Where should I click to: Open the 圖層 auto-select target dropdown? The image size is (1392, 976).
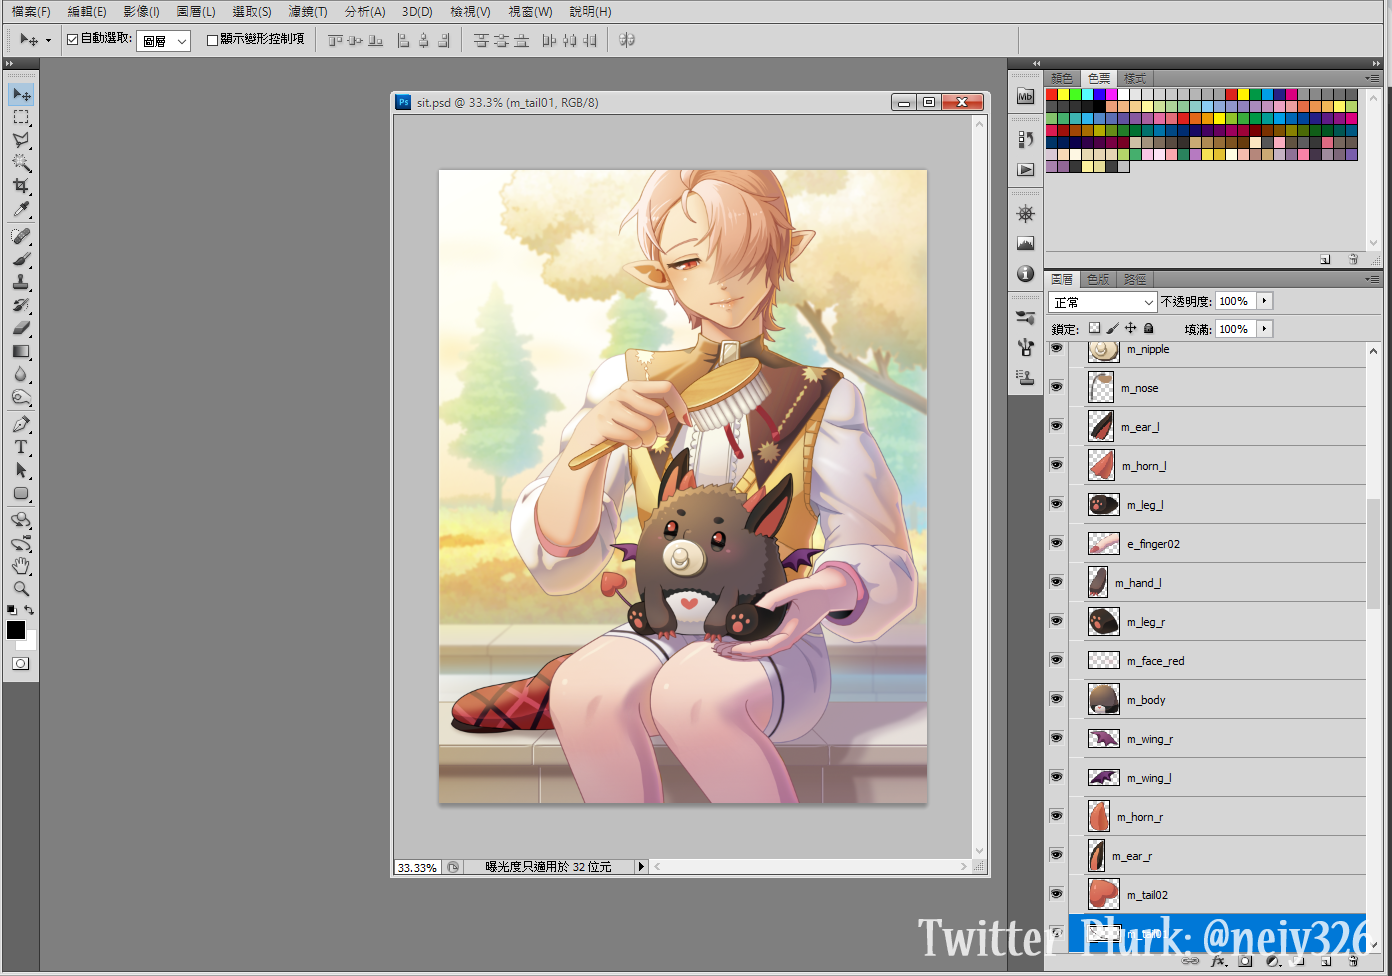tap(164, 41)
